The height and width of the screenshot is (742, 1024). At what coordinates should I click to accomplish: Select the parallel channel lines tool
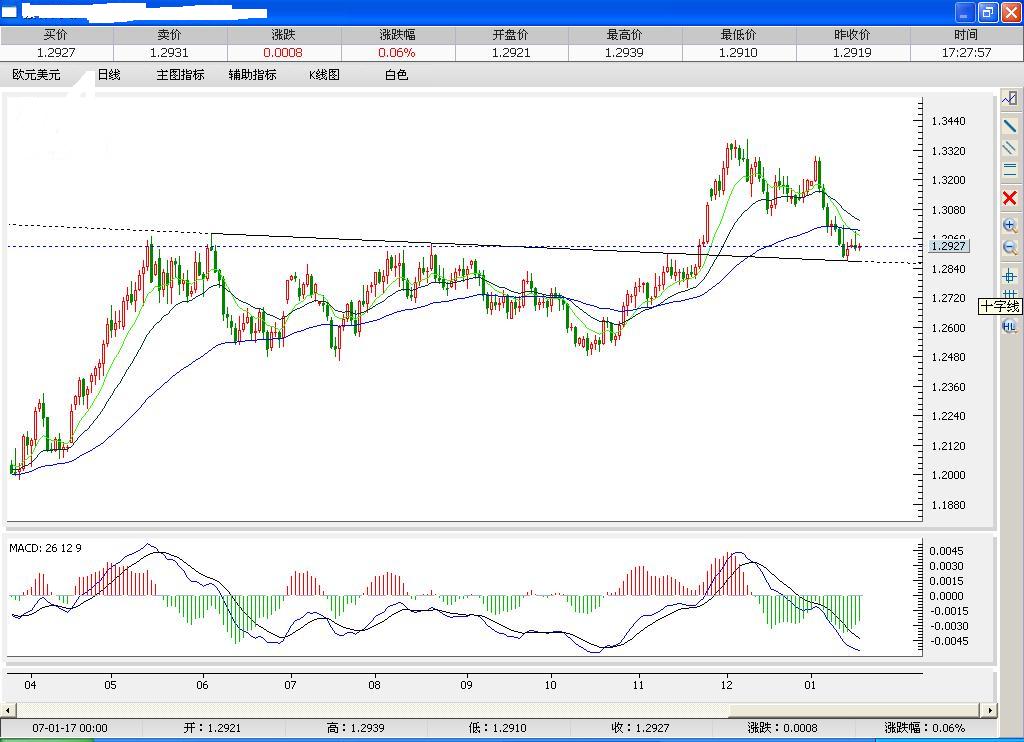(1010, 147)
